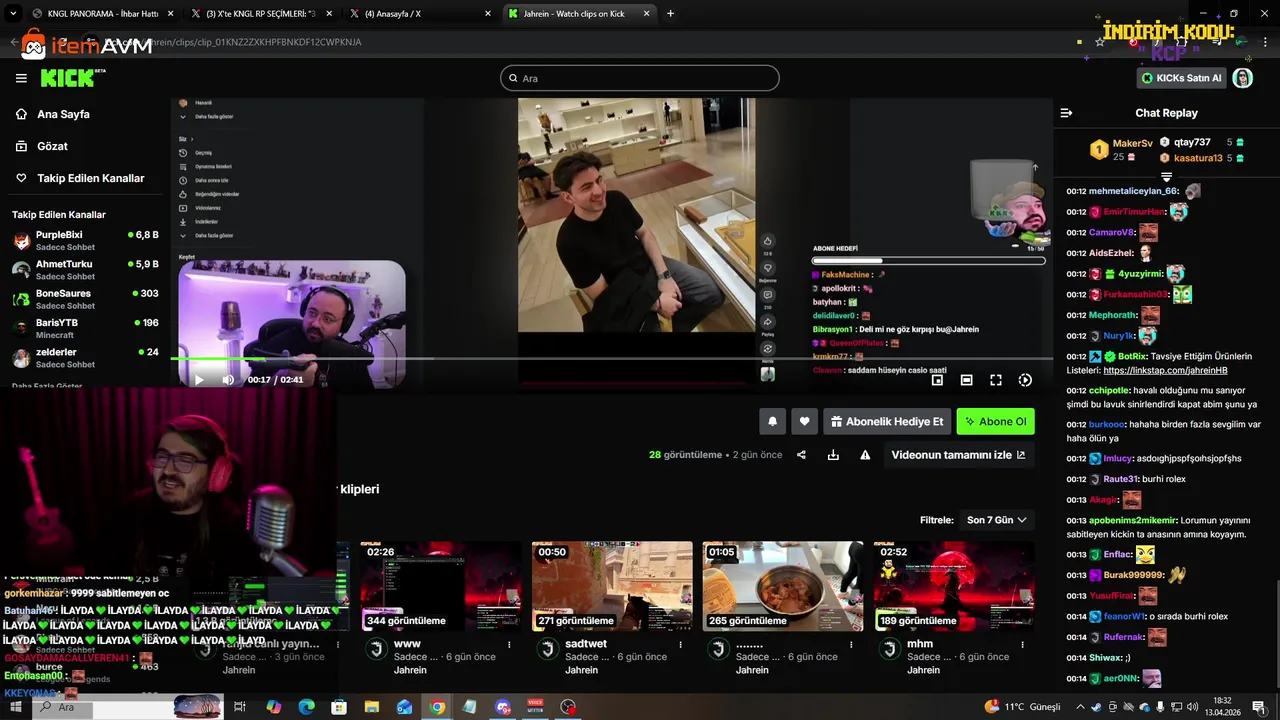
Task: Open playback speed settings on the player
Action: pos(1025,380)
